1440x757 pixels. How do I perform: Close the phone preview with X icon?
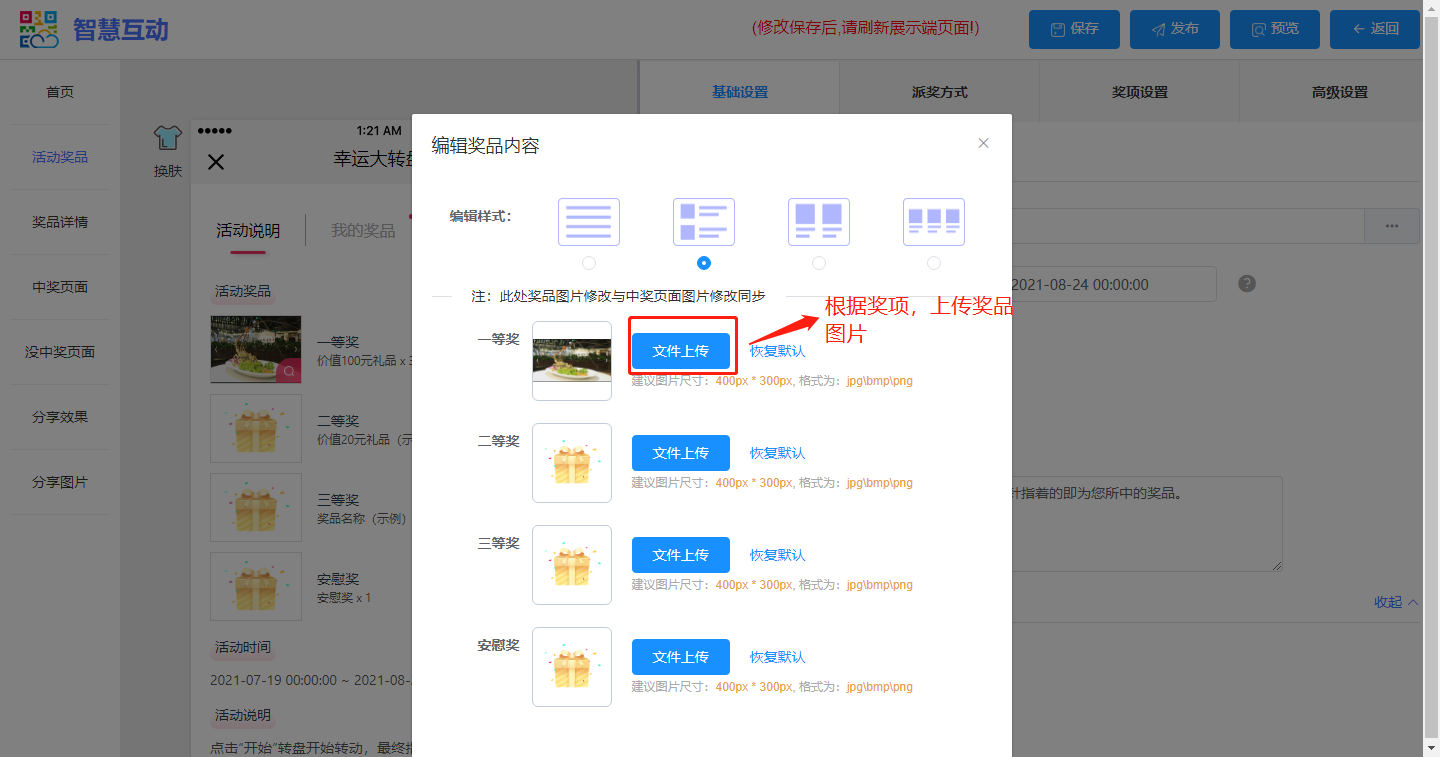pos(216,162)
